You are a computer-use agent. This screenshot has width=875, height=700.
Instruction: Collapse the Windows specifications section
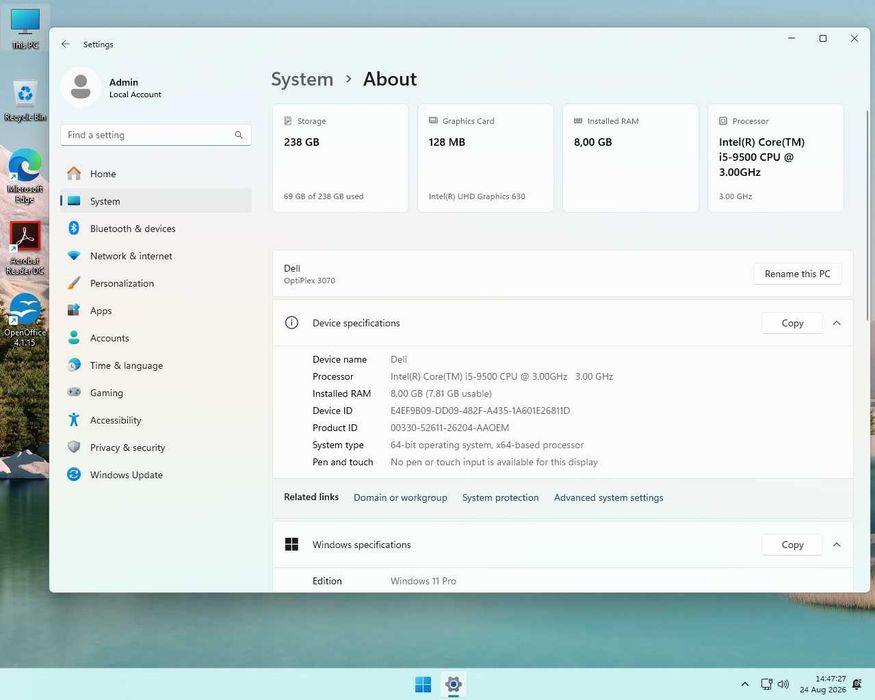(836, 544)
